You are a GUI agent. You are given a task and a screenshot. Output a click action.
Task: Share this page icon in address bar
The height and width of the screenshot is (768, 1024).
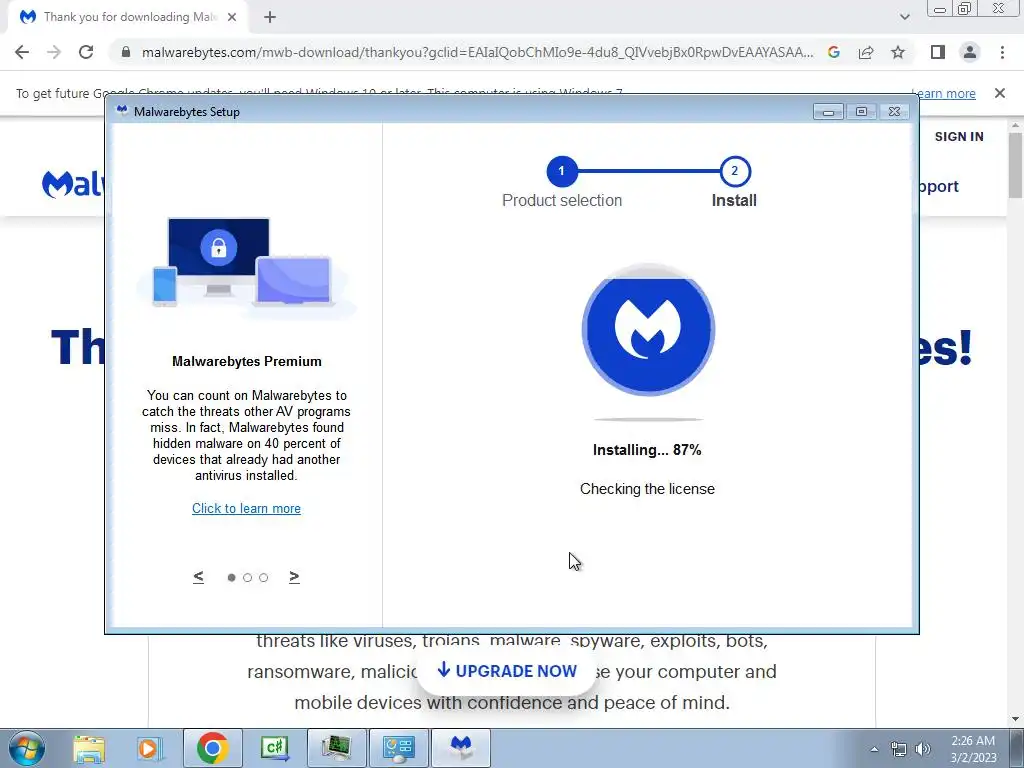866,52
